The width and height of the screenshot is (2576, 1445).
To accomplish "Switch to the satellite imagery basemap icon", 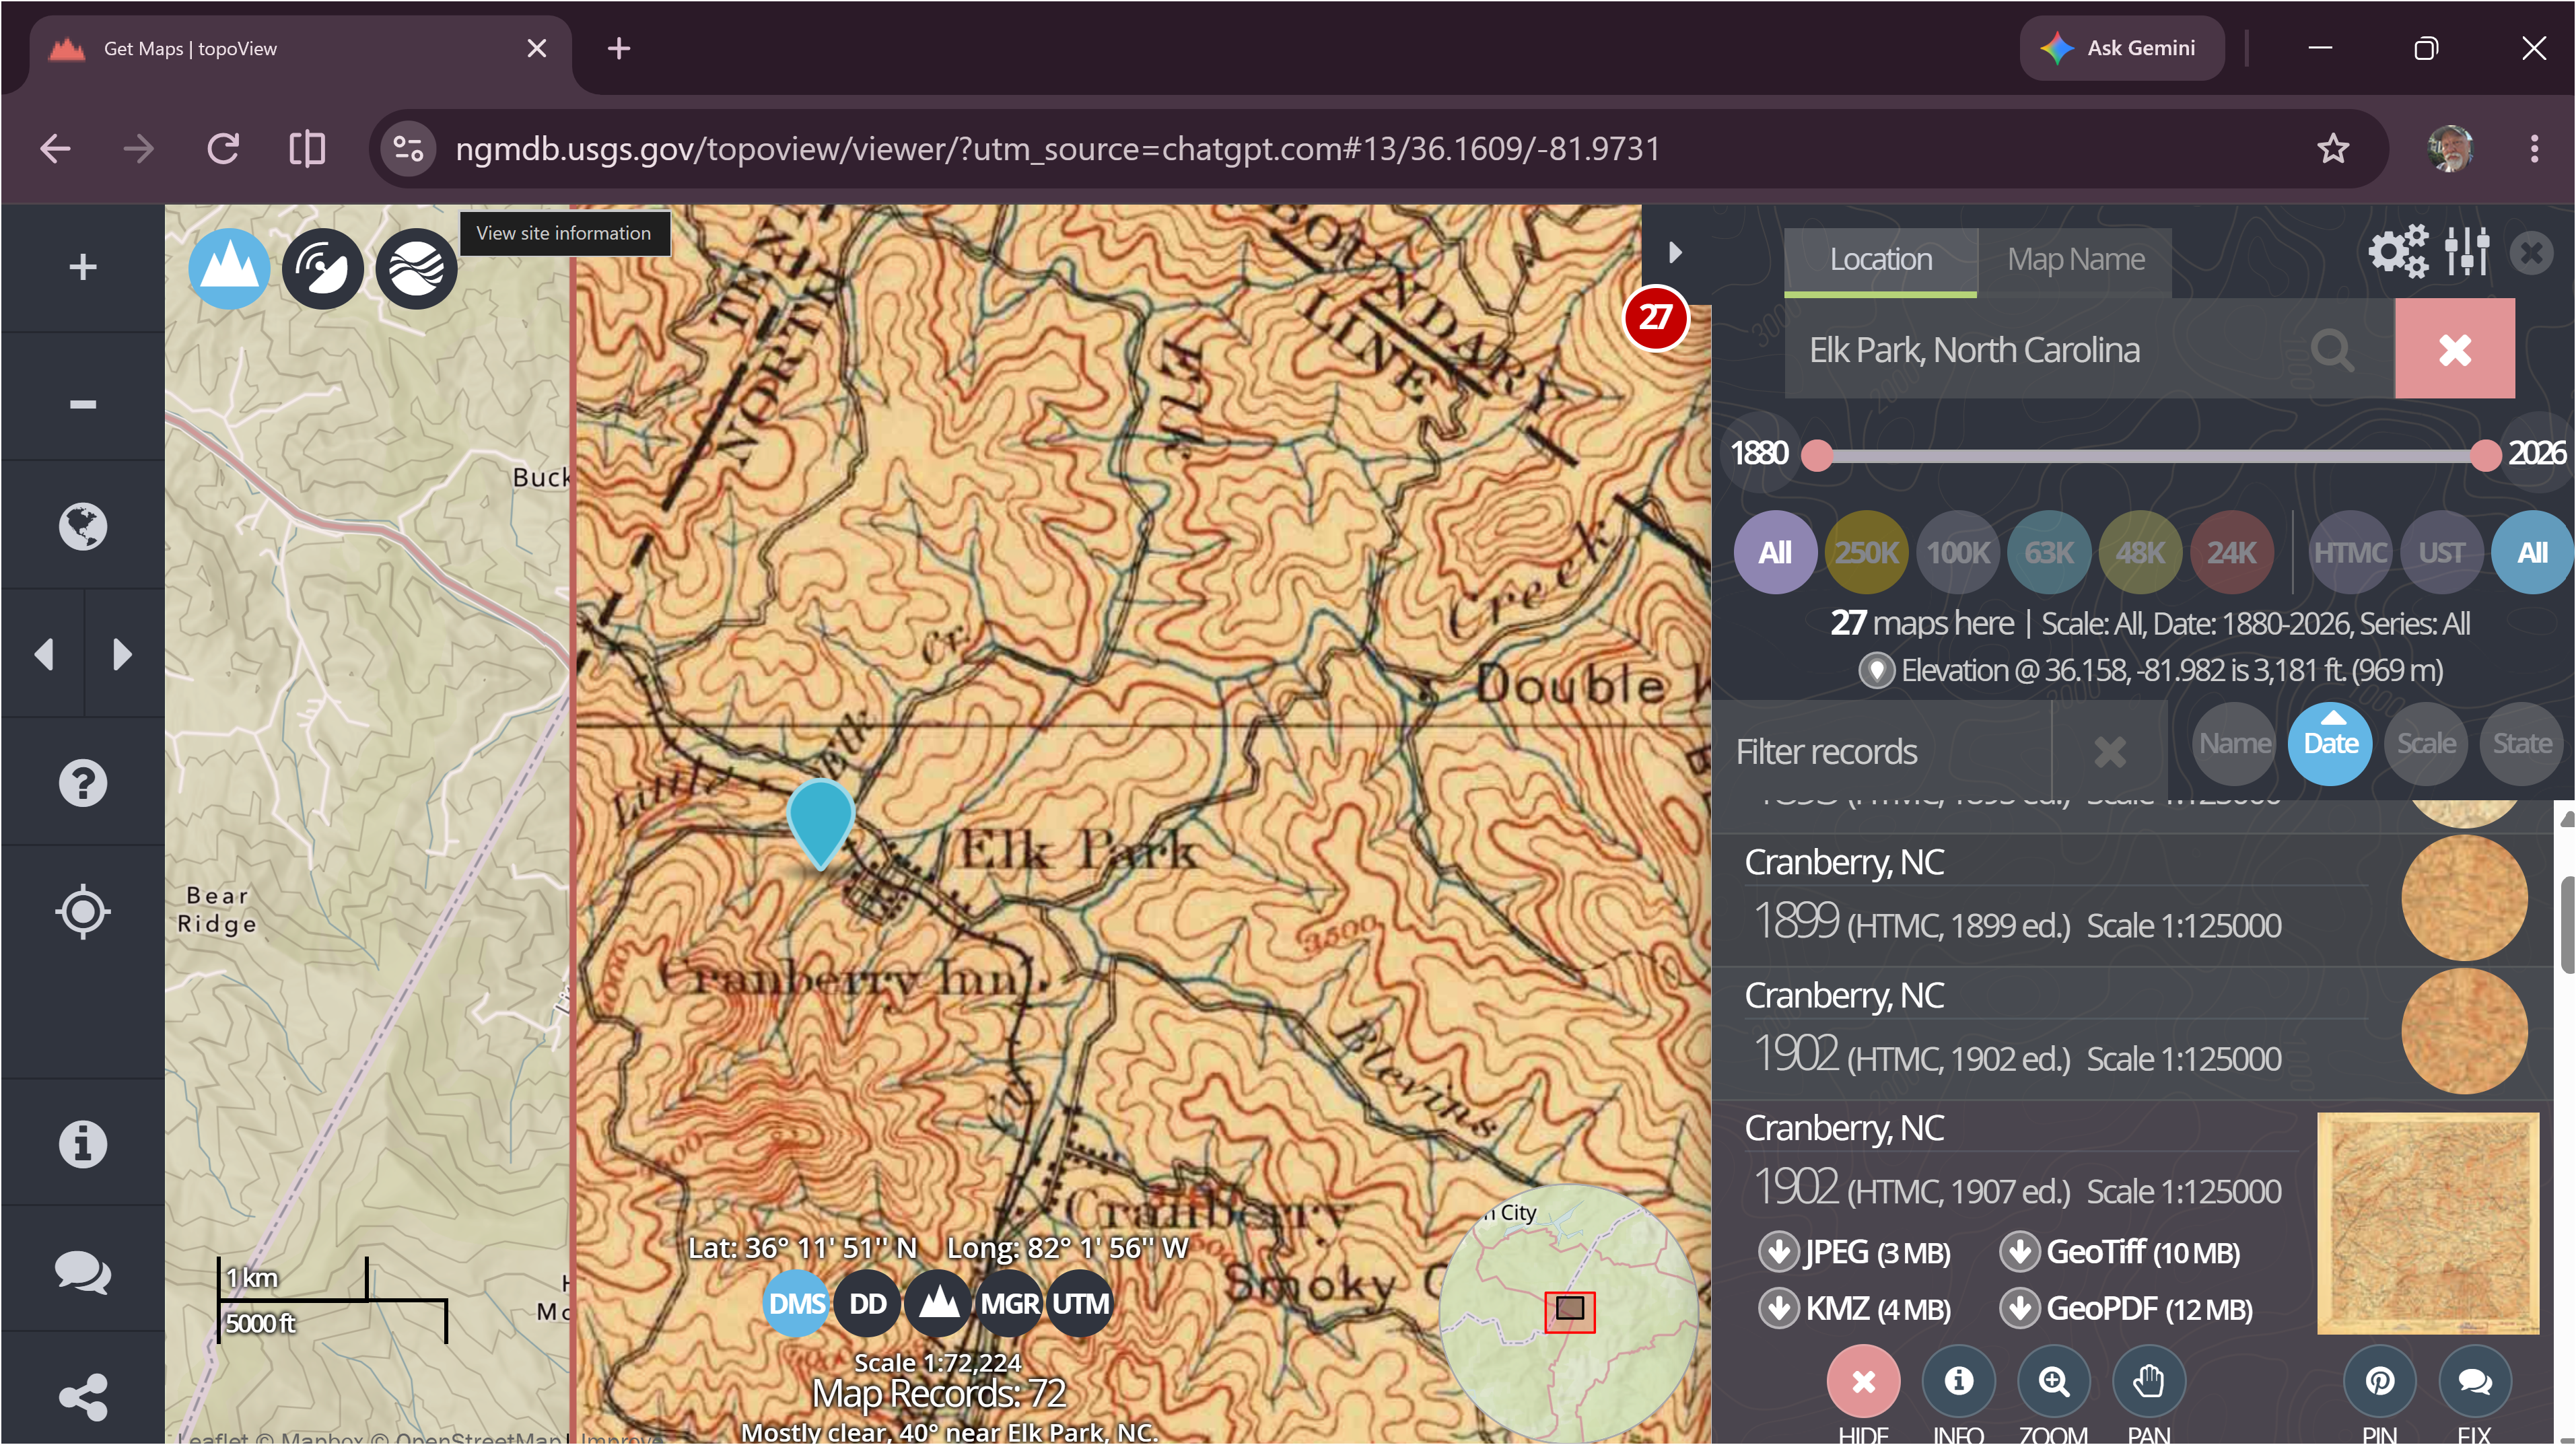I will 322,268.
